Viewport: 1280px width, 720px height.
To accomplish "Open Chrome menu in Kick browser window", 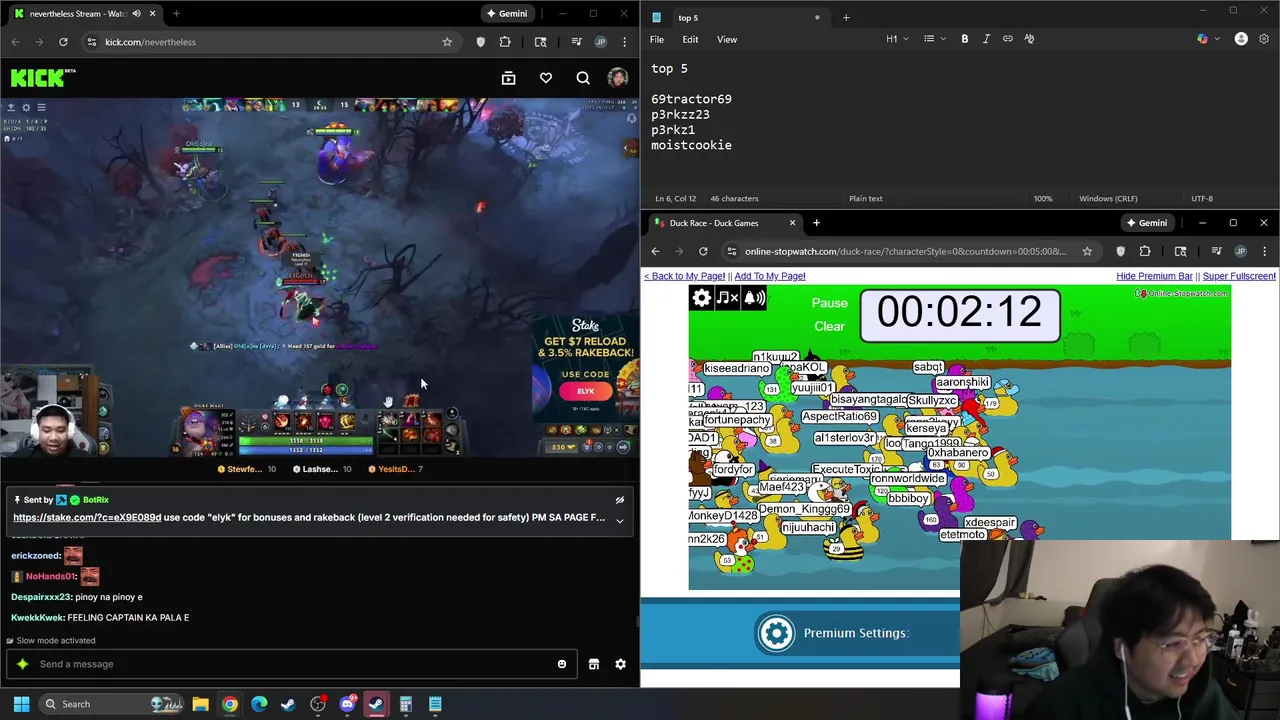I will [x=625, y=42].
